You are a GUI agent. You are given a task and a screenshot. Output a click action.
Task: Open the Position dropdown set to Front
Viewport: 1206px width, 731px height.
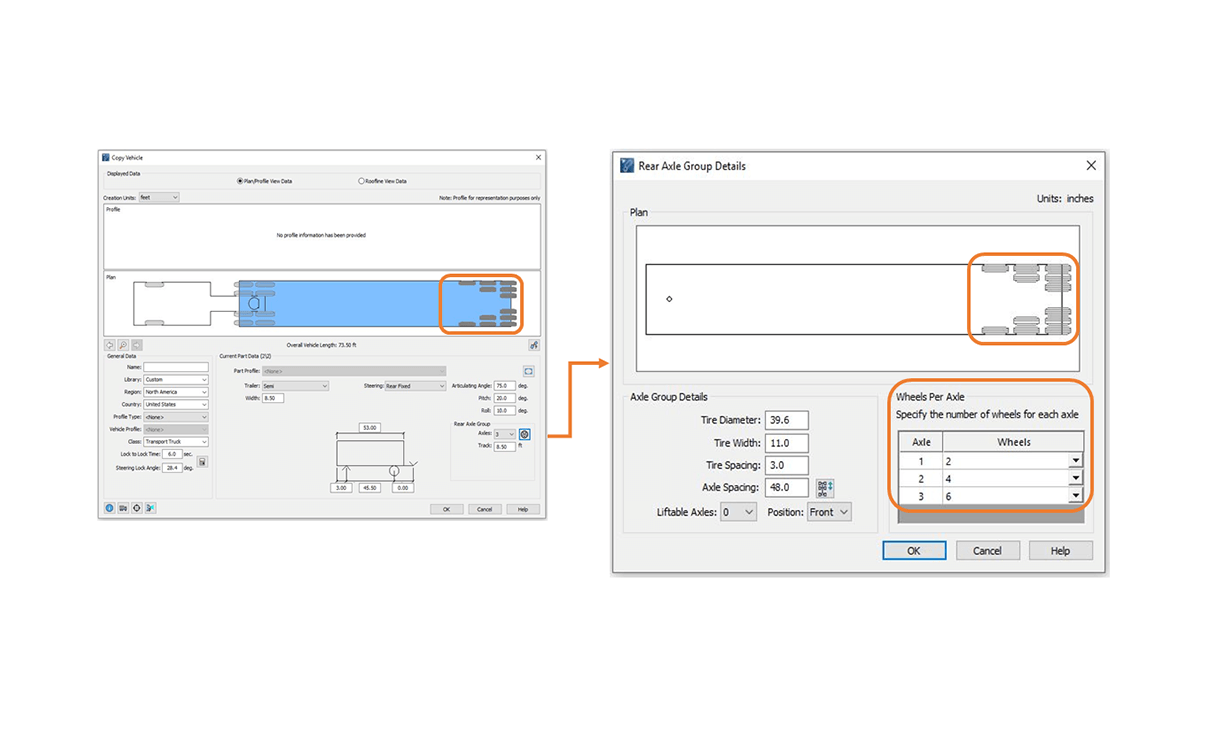(x=829, y=512)
